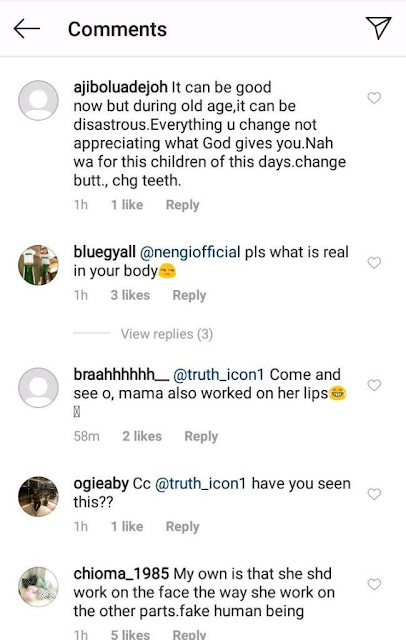The height and width of the screenshot is (640, 406).
Task: Open ajiboluadejoh's default profile avatar
Action: 38,100
